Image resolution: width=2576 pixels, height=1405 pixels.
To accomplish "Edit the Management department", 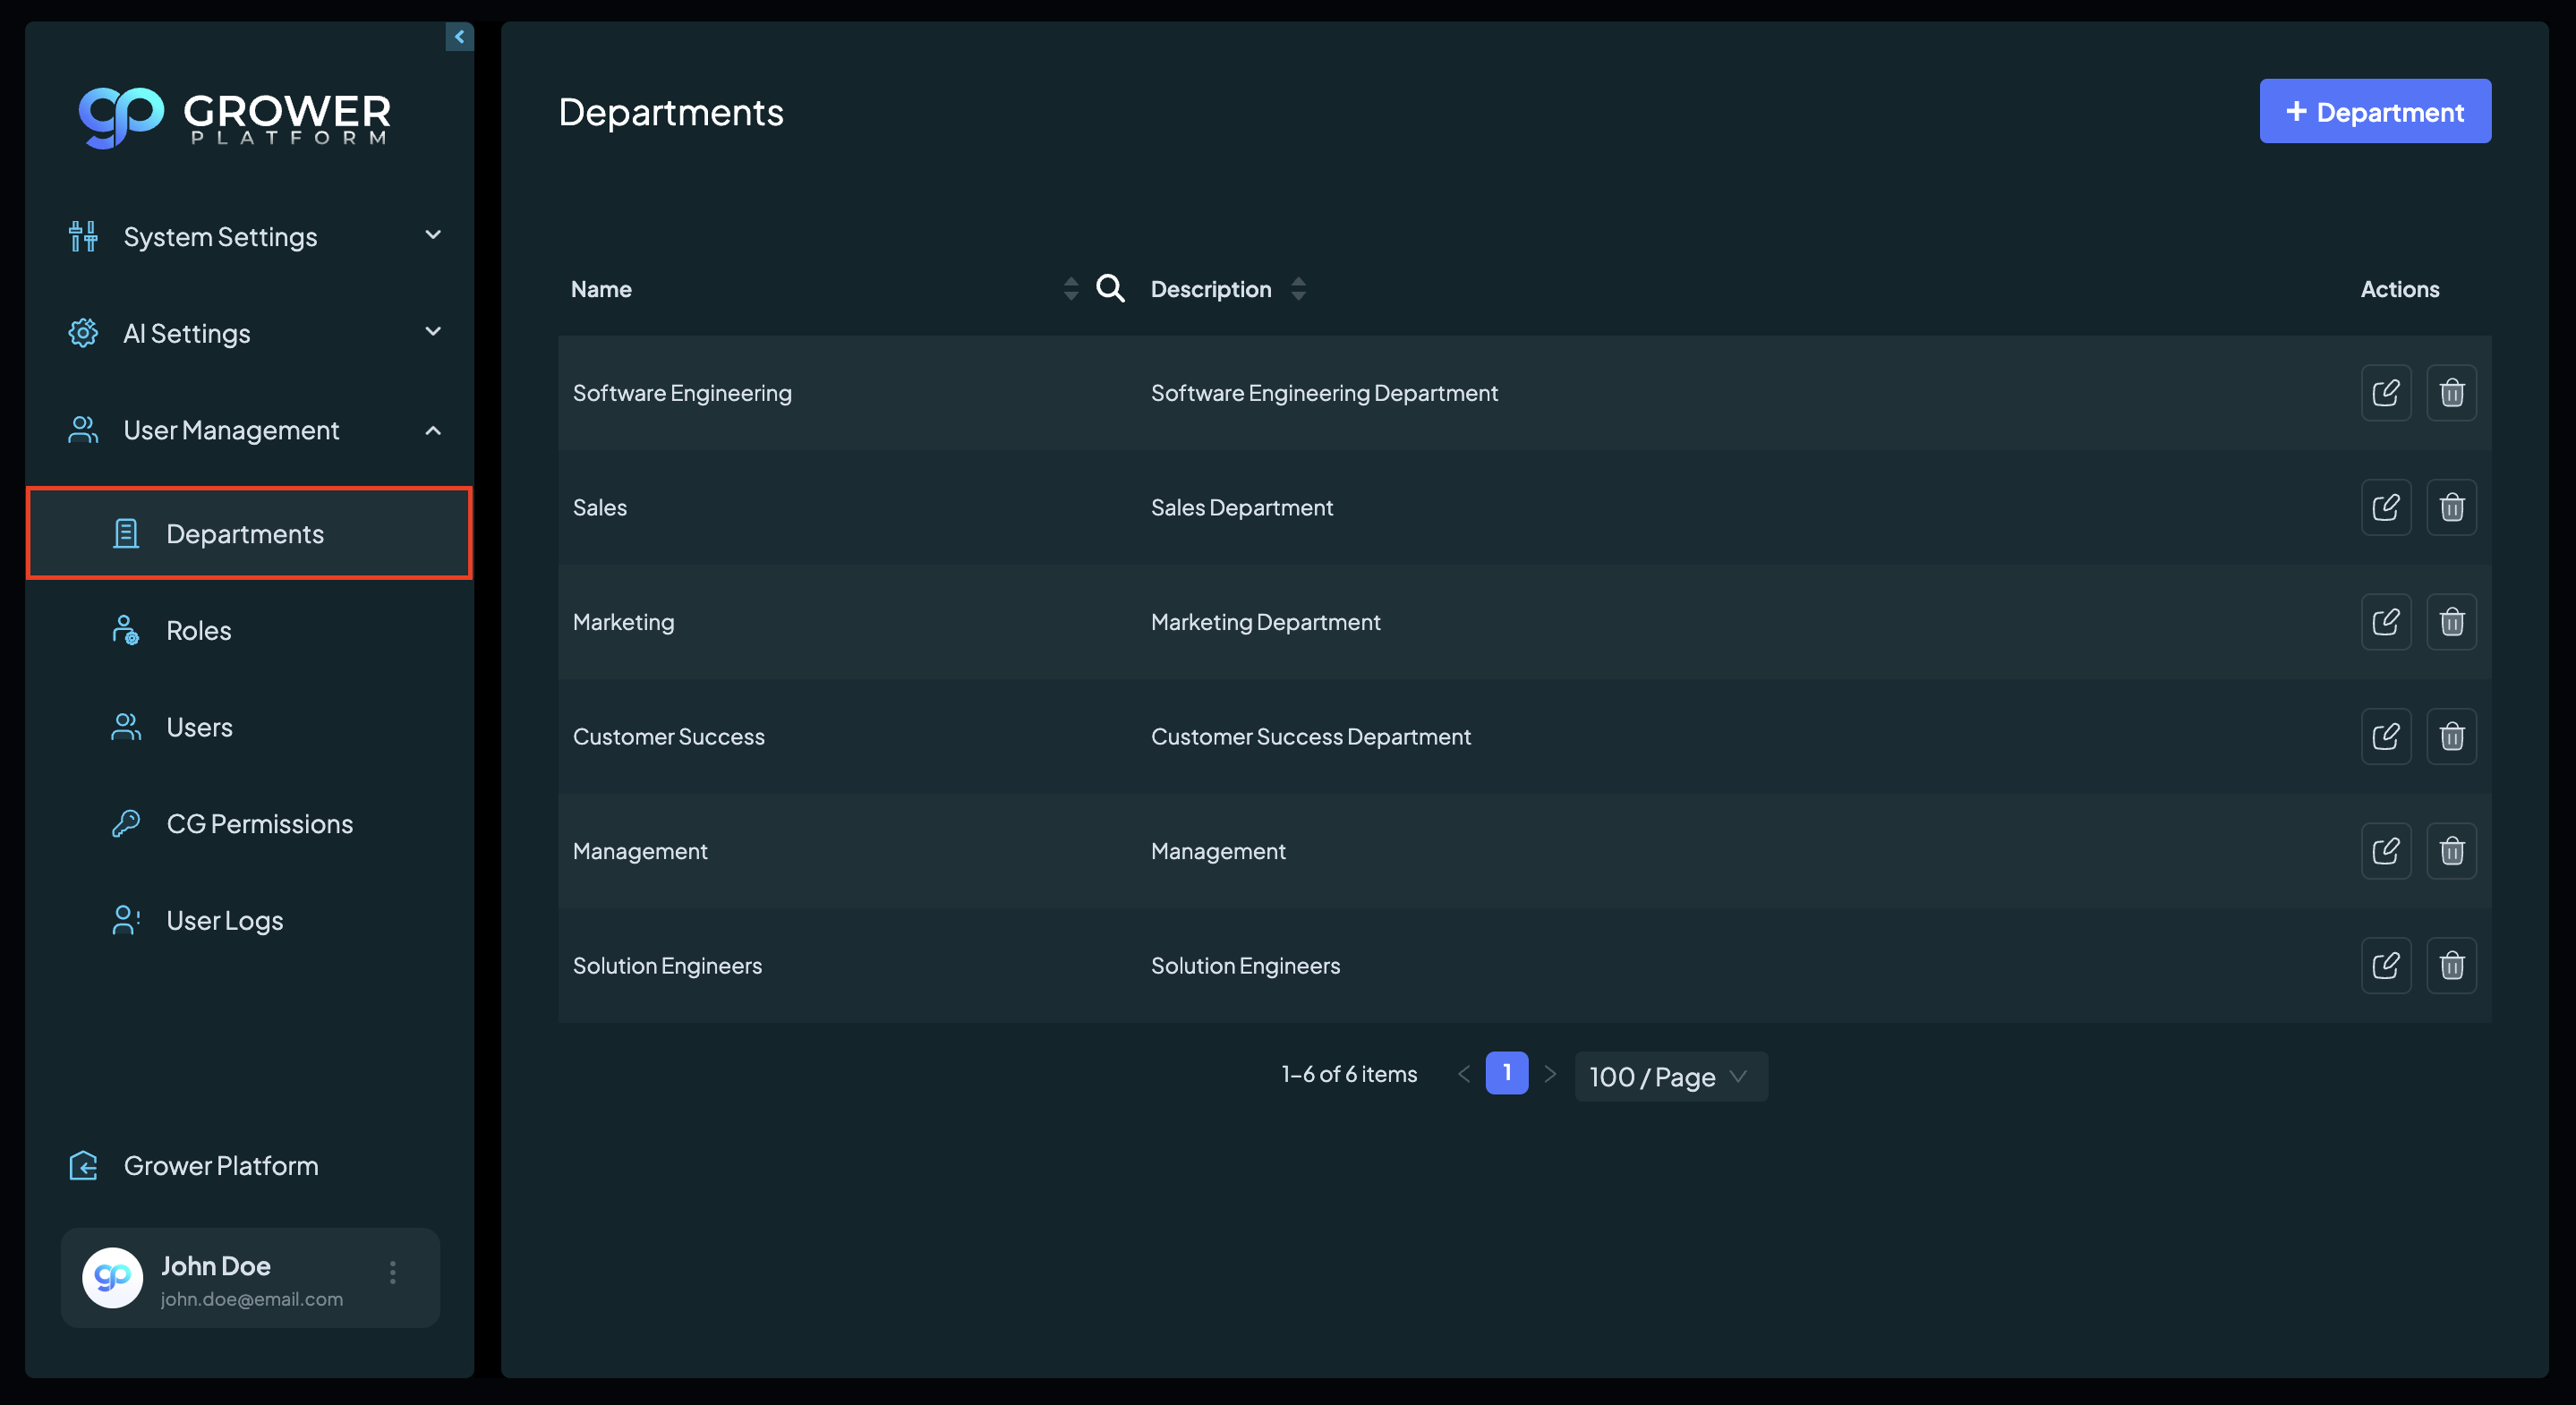I will (x=2386, y=851).
